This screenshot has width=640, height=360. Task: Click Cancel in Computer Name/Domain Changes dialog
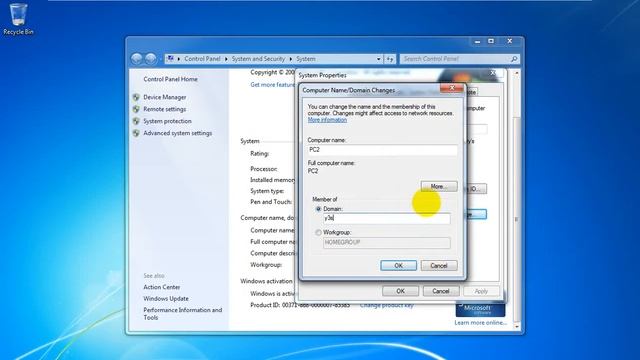point(439,266)
